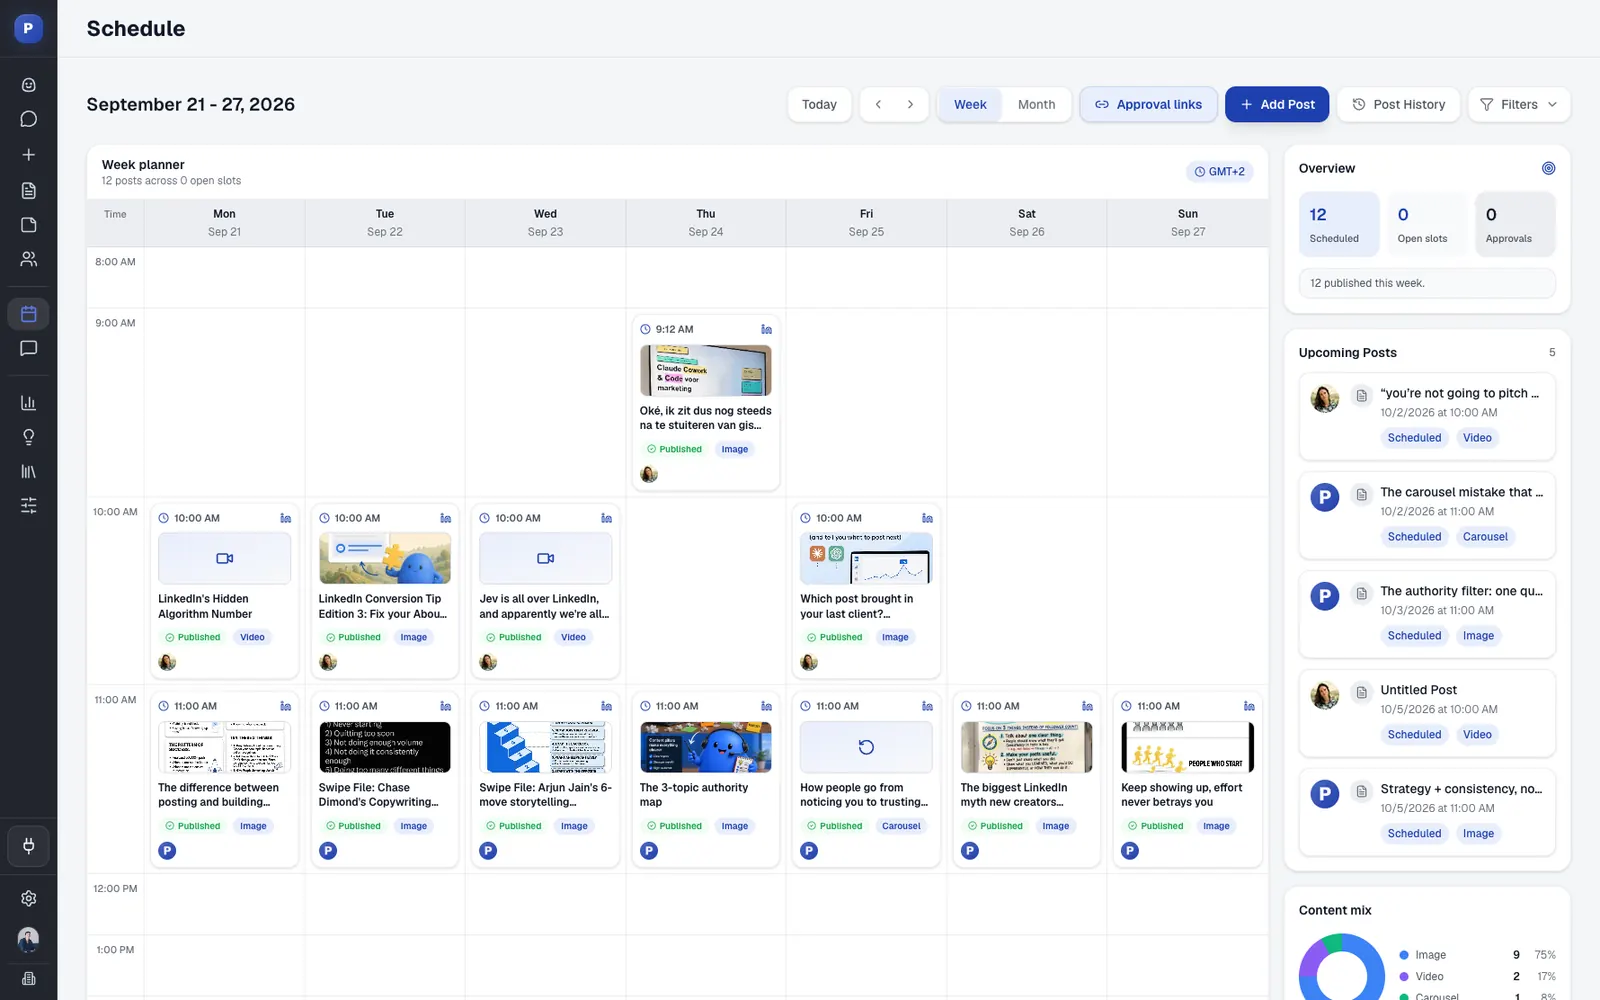Open the lightbulb ideas sidebar icon
1600x1000 pixels.
pos(28,437)
